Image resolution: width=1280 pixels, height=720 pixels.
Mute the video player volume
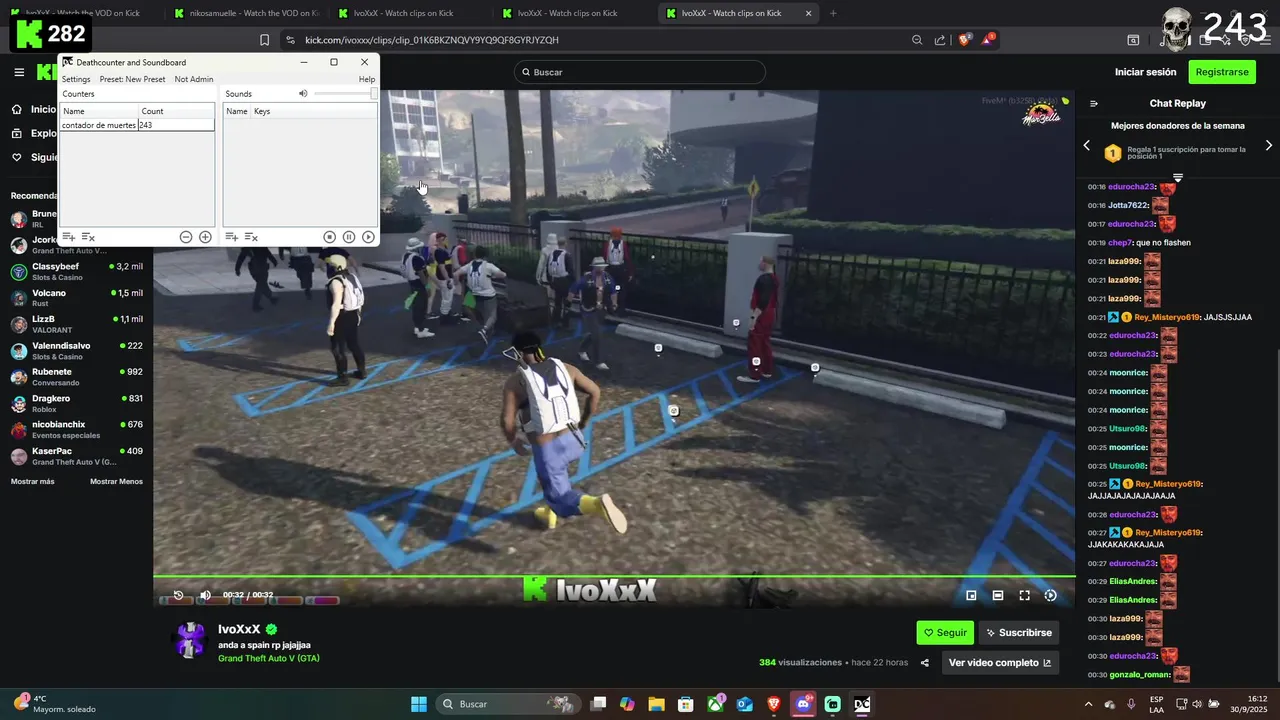click(x=205, y=595)
